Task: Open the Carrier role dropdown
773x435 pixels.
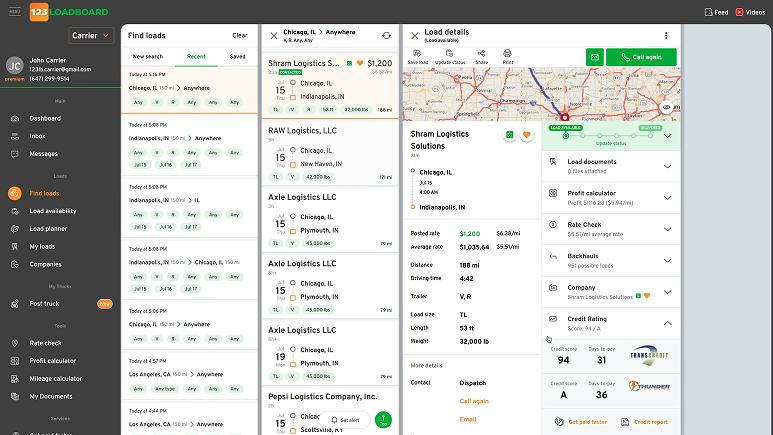Action: (91, 36)
